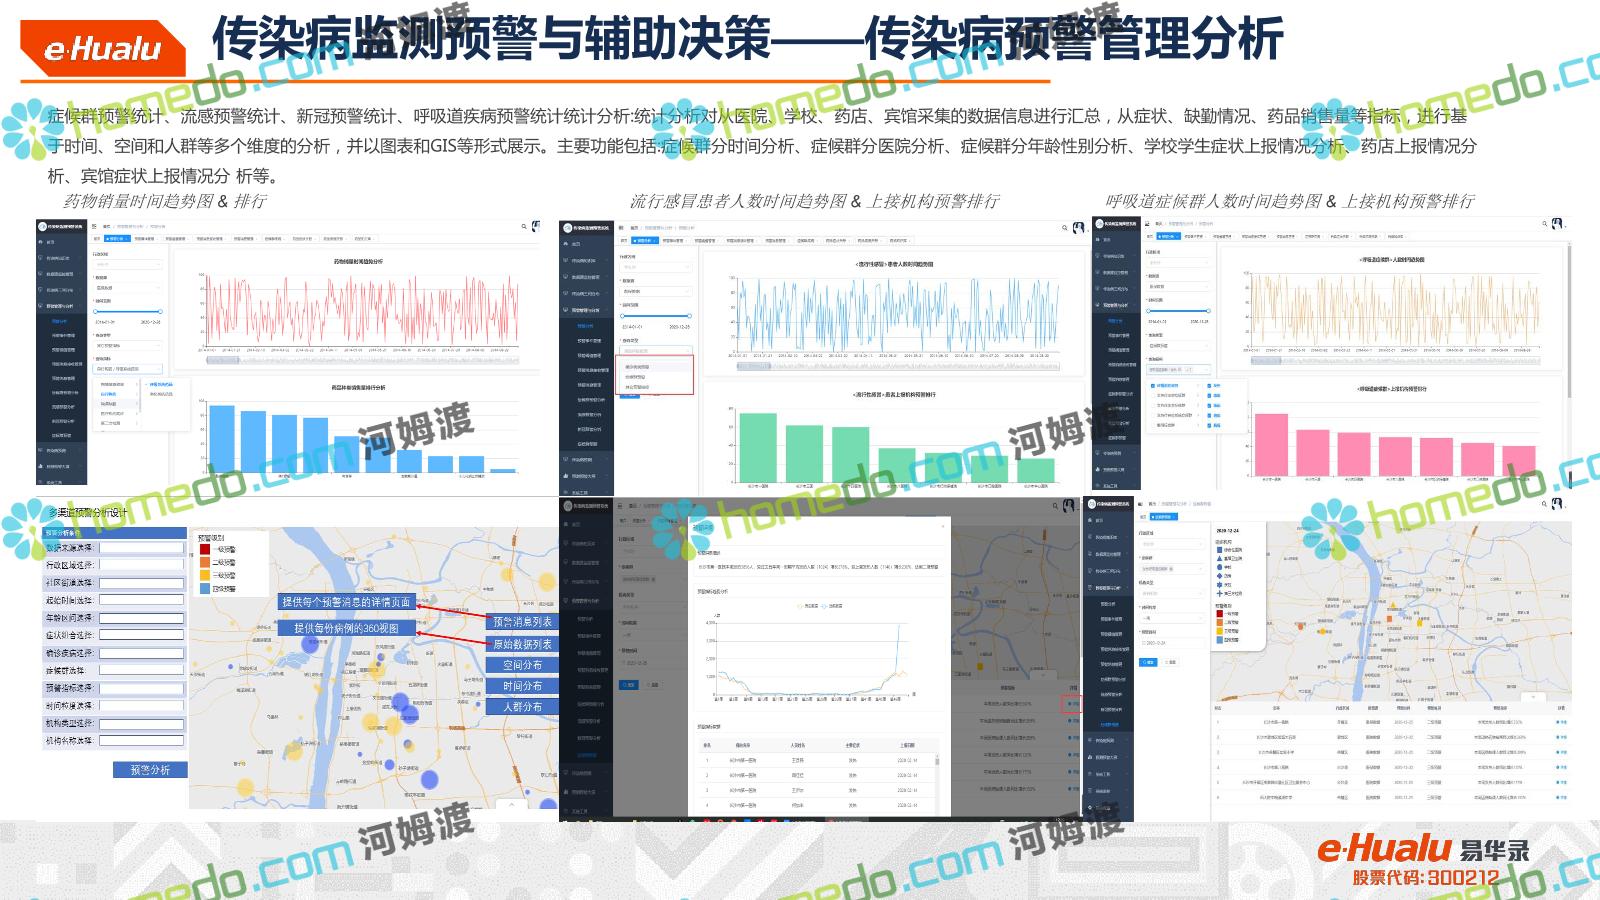Click the e-Hualu logo at top left
This screenshot has width=1600, height=900.
(103, 48)
